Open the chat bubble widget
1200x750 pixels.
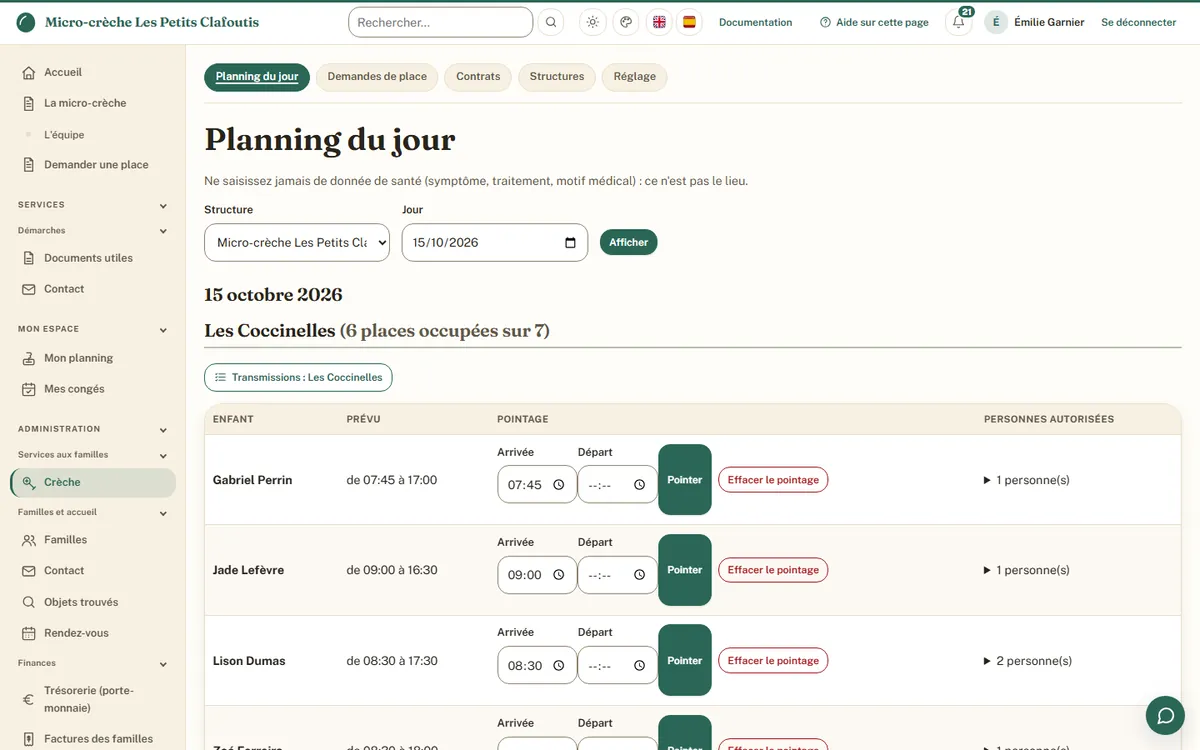(1165, 715)
